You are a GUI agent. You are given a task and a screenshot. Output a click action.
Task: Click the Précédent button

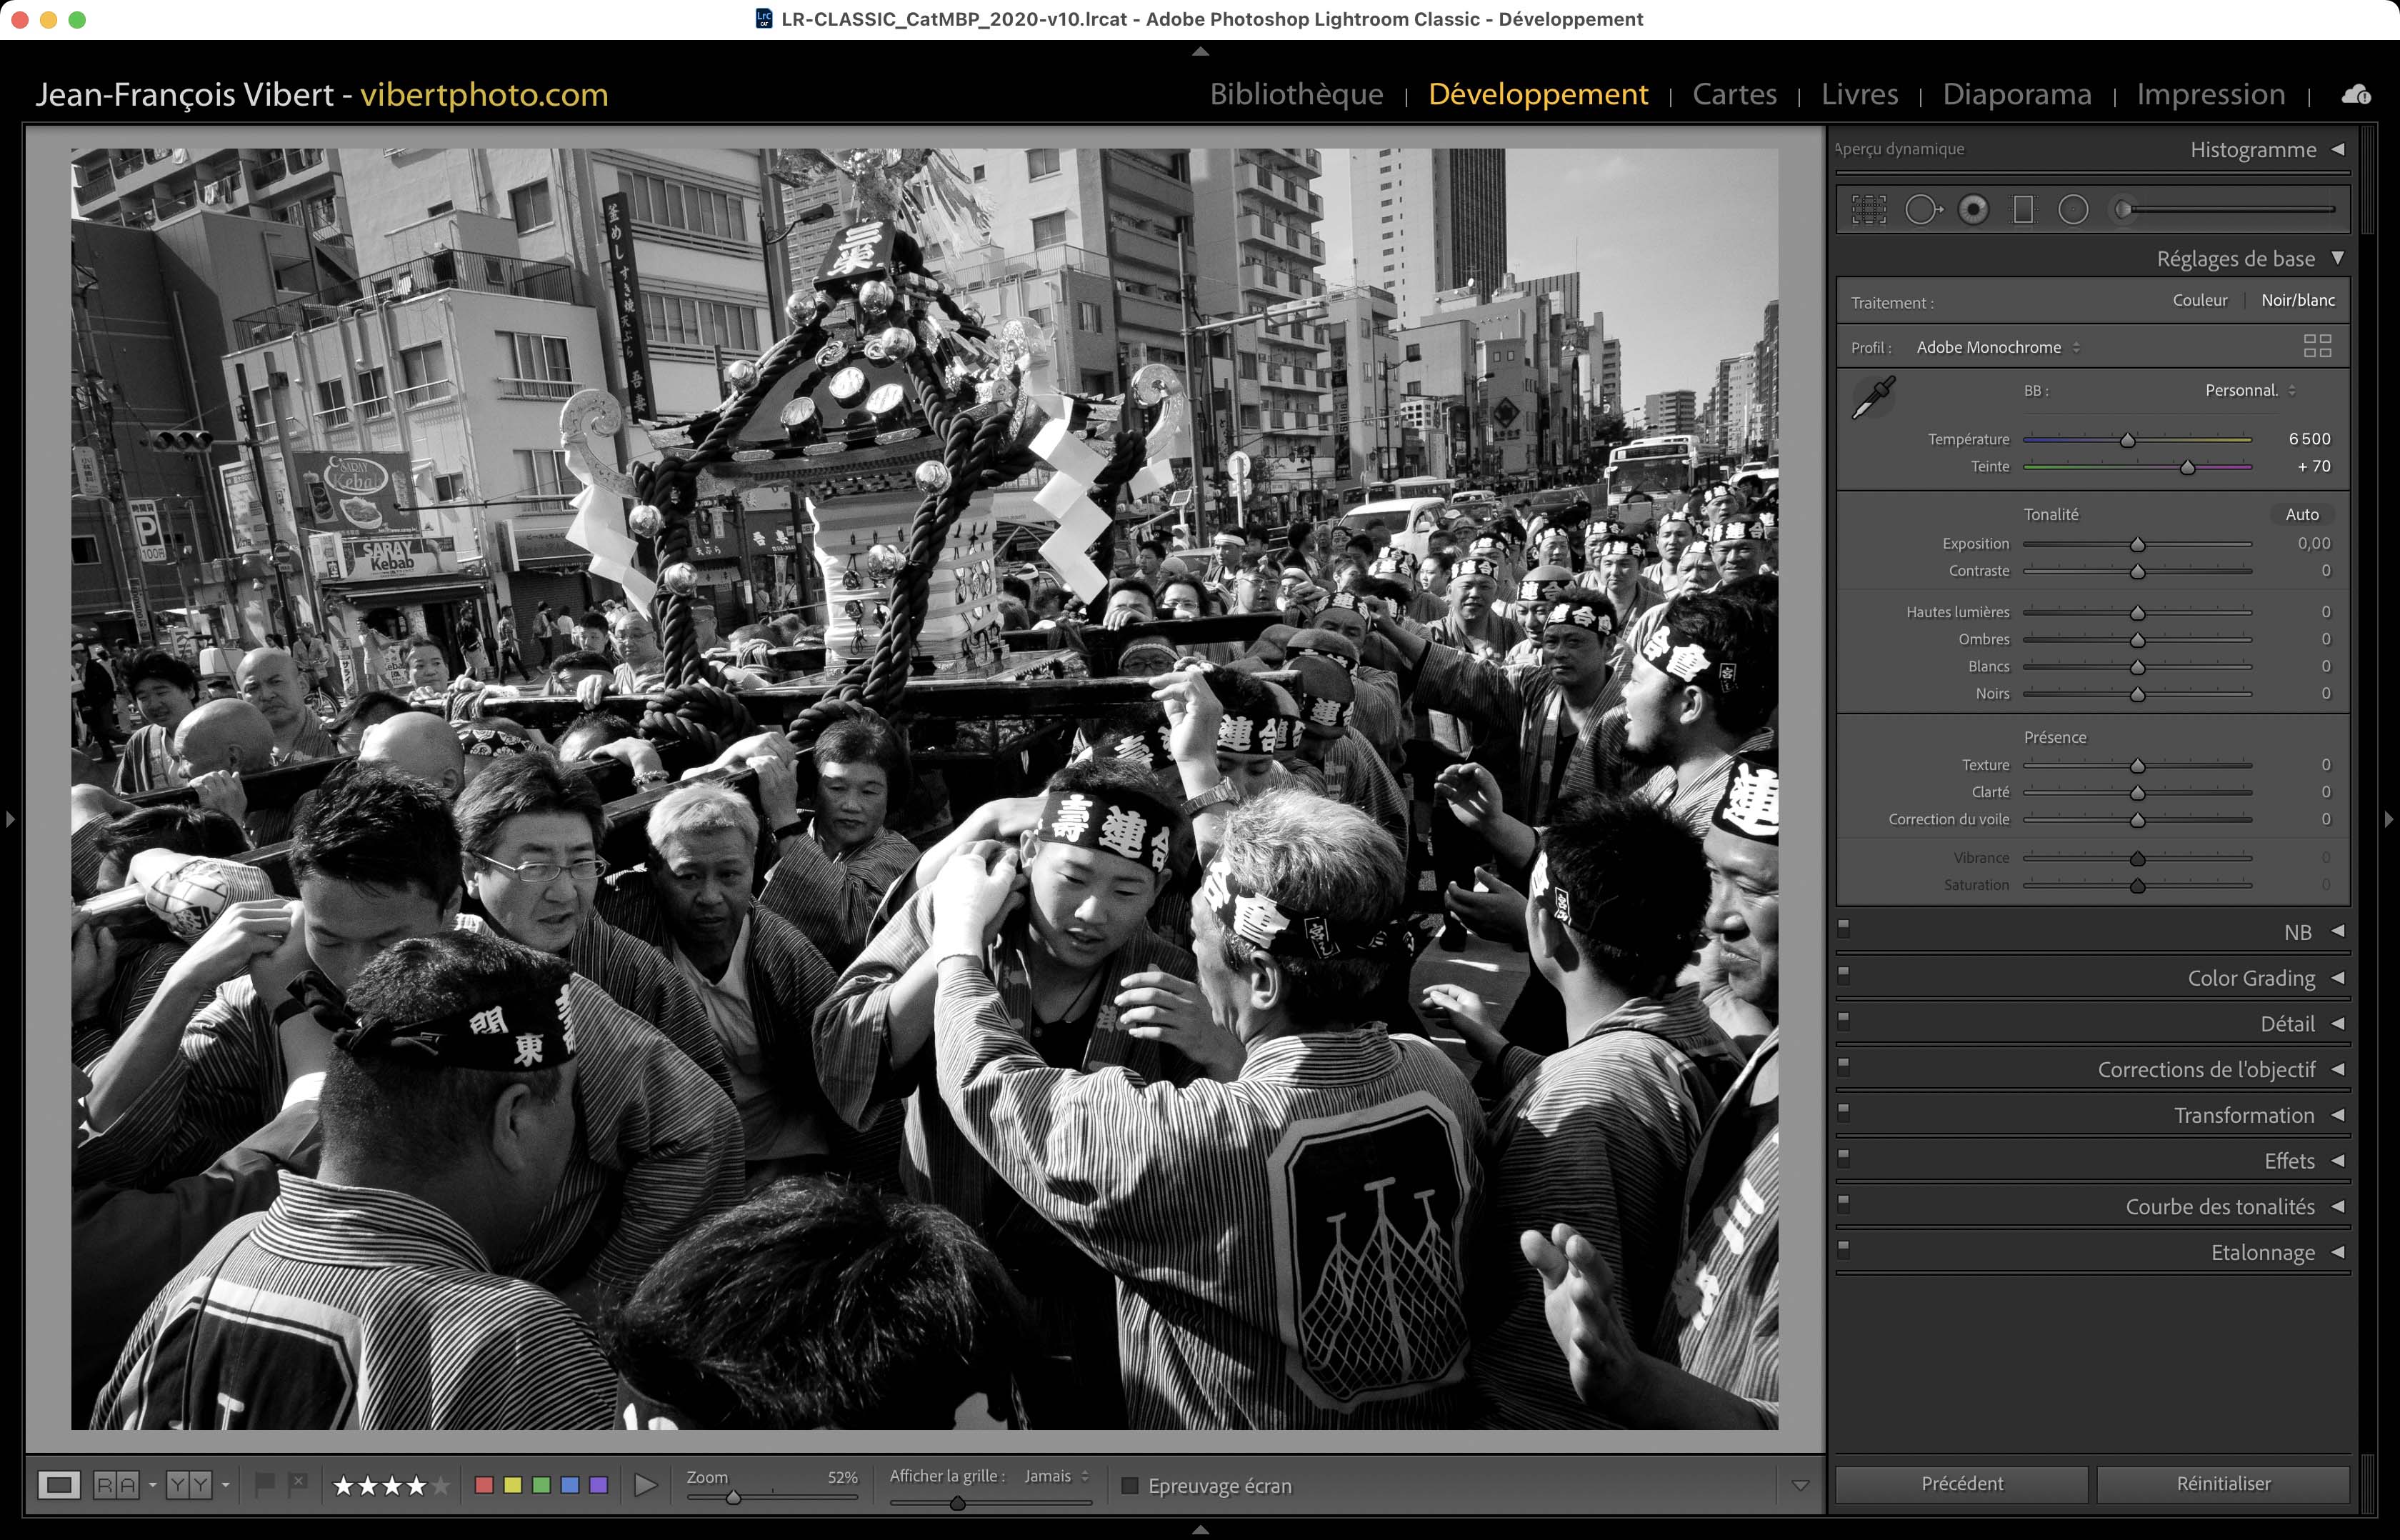pyautogui.click(x=1961, y=1483)
